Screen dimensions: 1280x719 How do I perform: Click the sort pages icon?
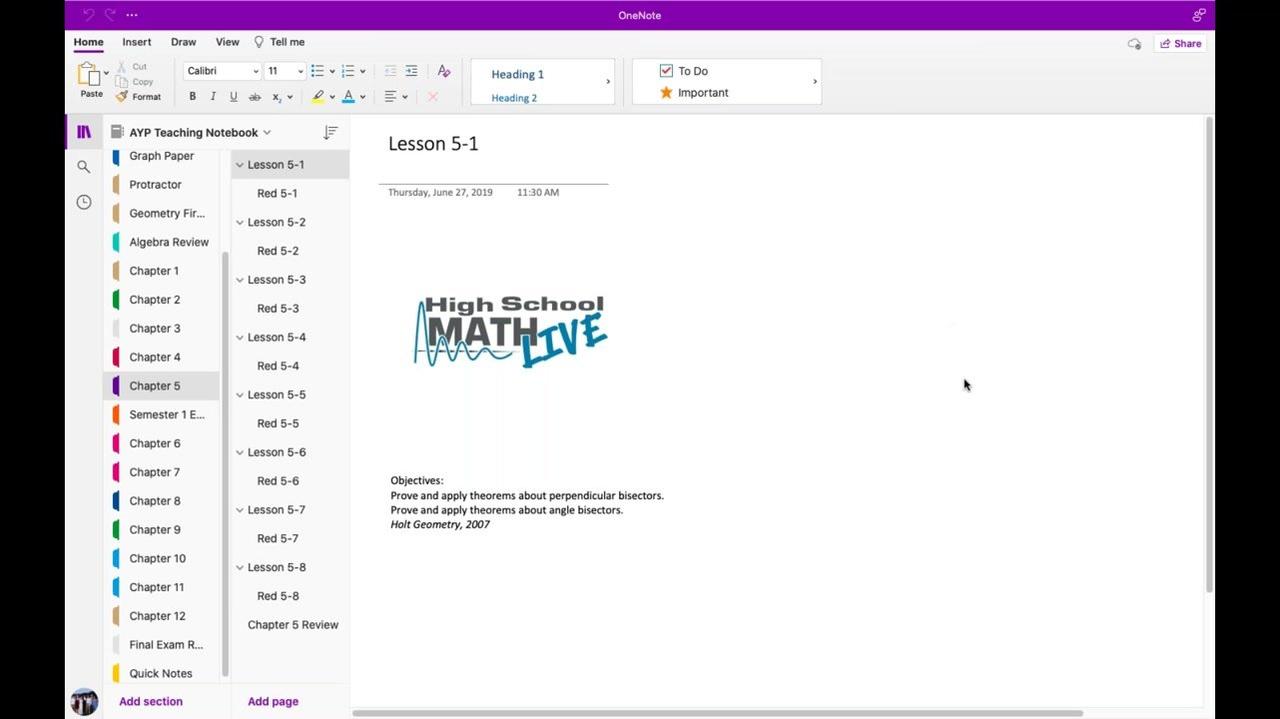point(330,132)
